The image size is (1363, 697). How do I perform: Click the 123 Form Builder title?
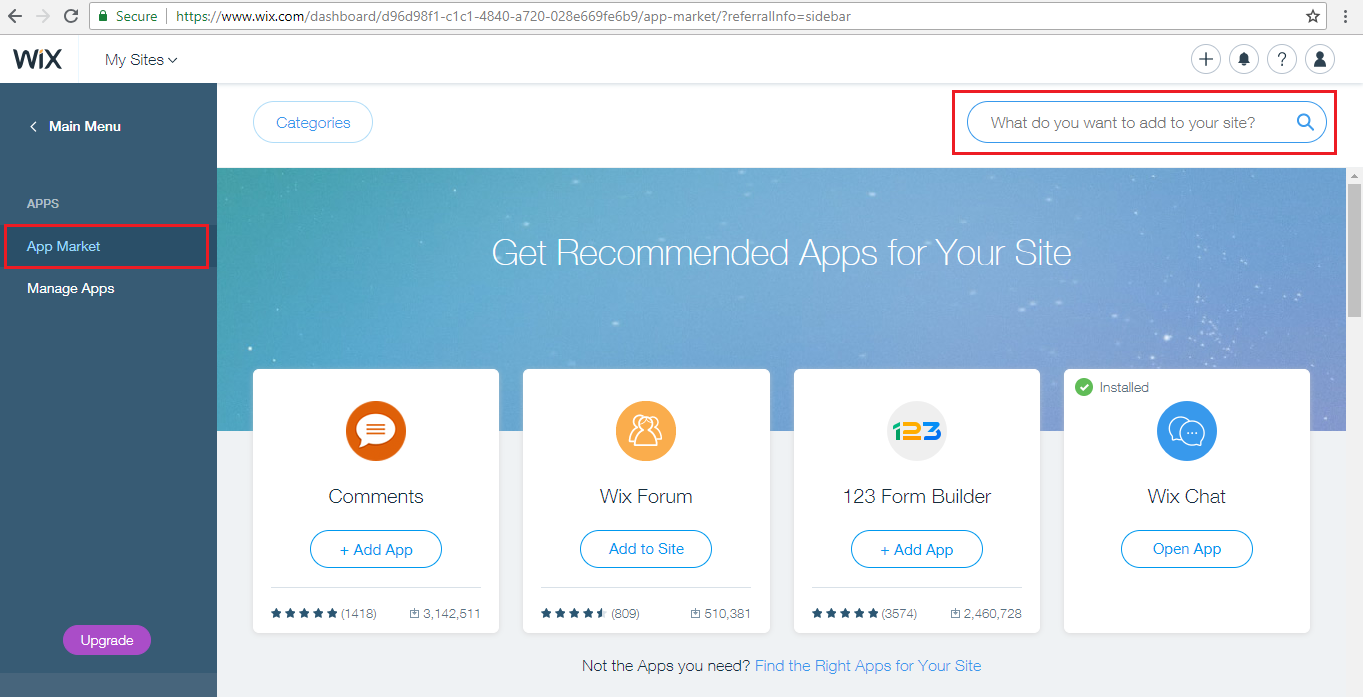pos(917,496)
